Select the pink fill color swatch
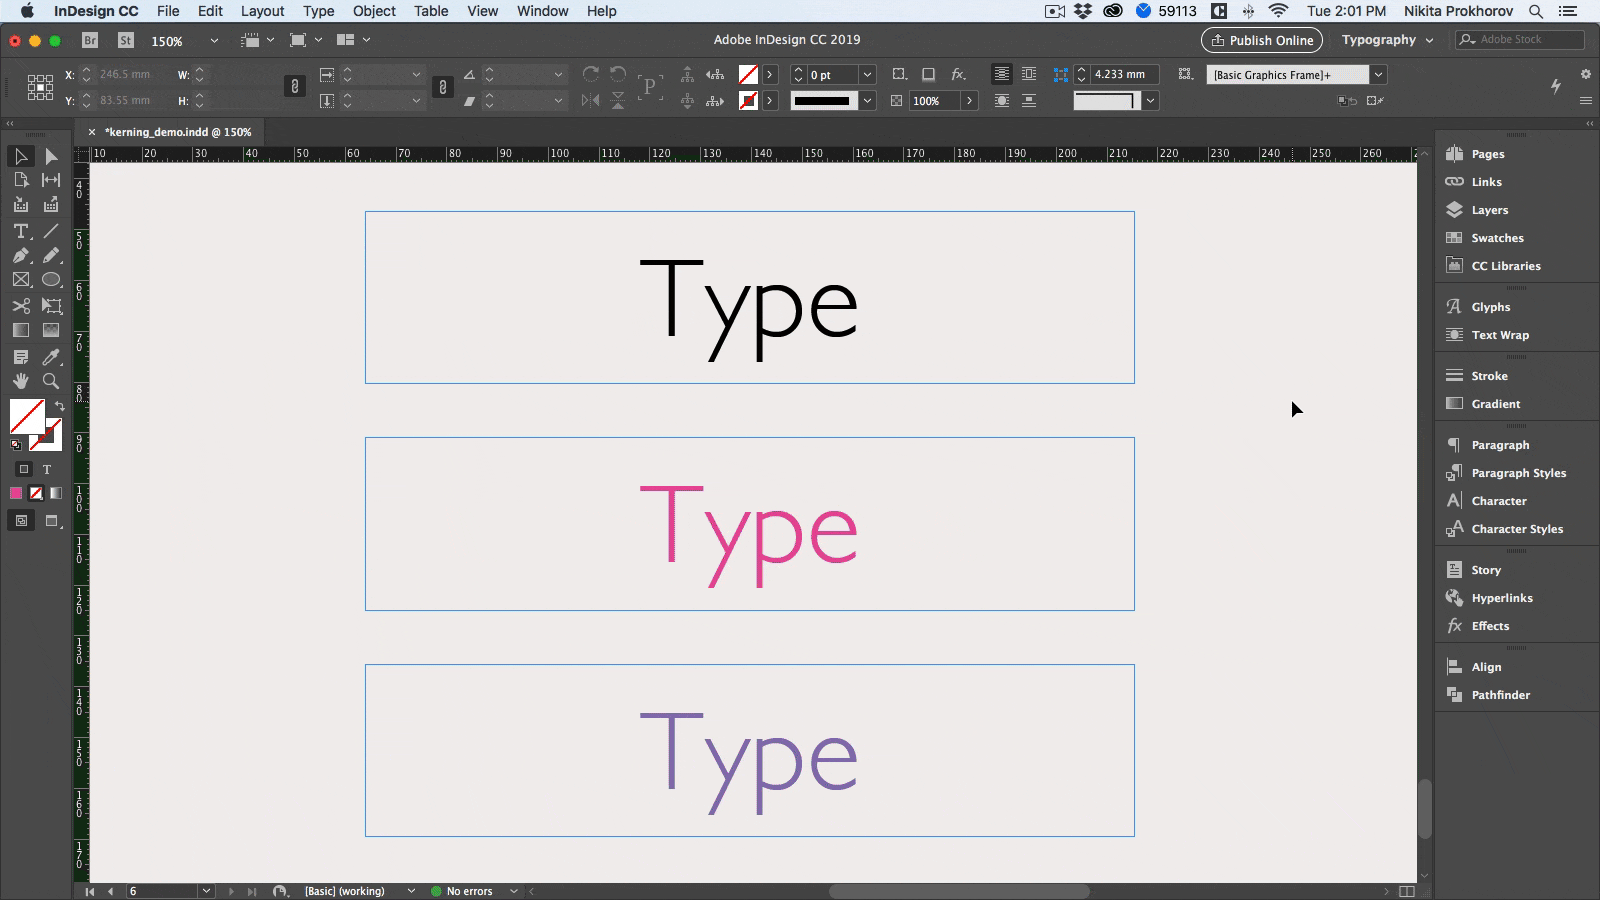 click(x=16, y=493)
